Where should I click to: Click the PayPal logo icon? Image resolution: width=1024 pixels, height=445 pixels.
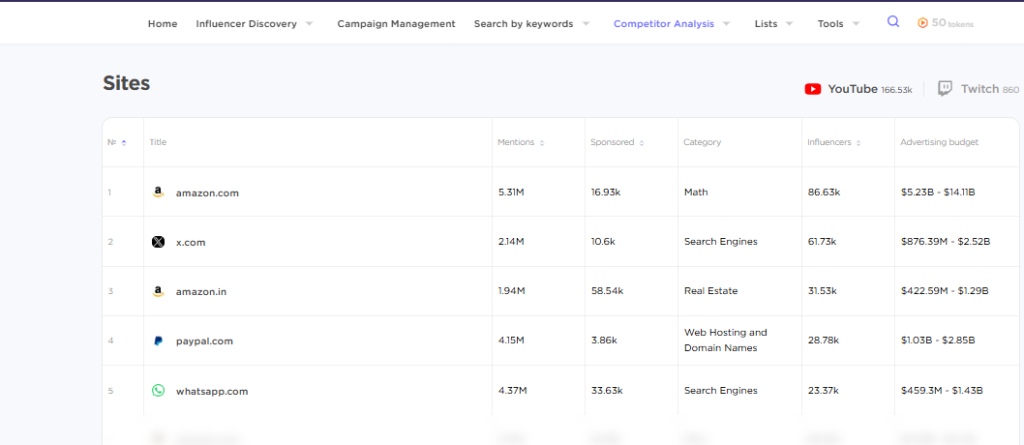tap(158, 340)
